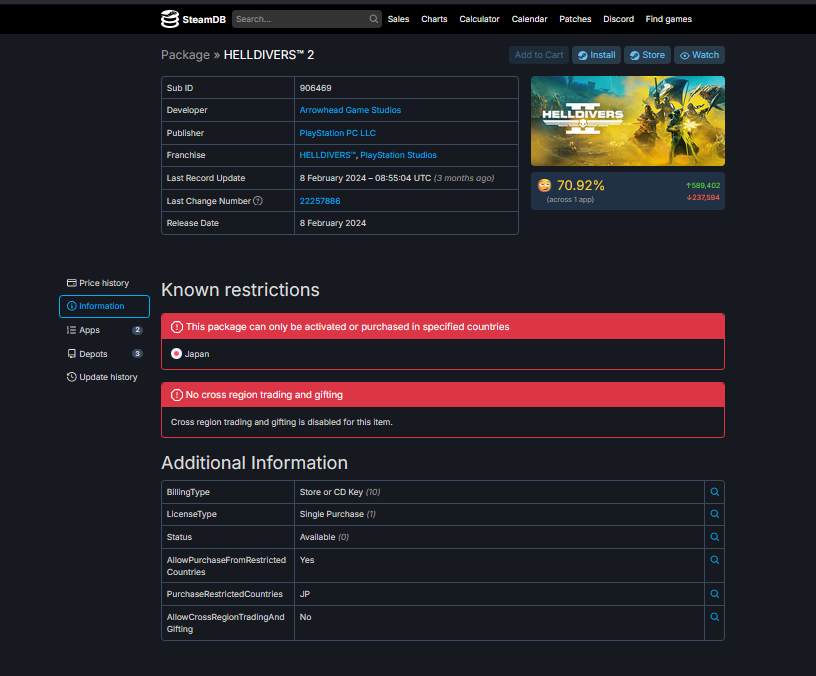Click the positive reviews count 589,402
The width and height of the screenshot is (816, 676).
click(703, 185)
